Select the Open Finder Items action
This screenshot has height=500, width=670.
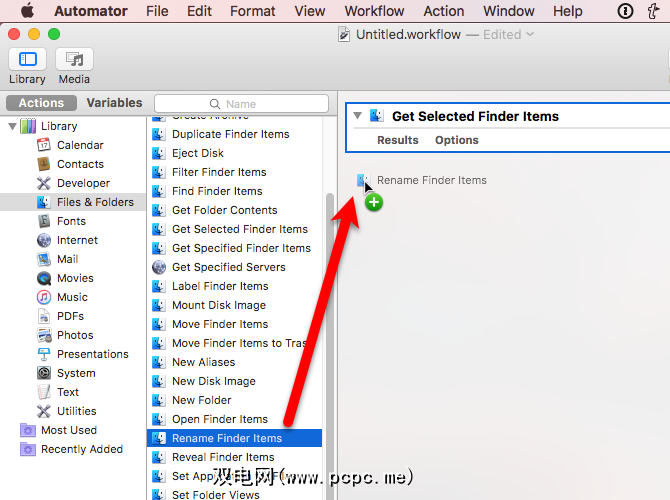coord(235,419)
